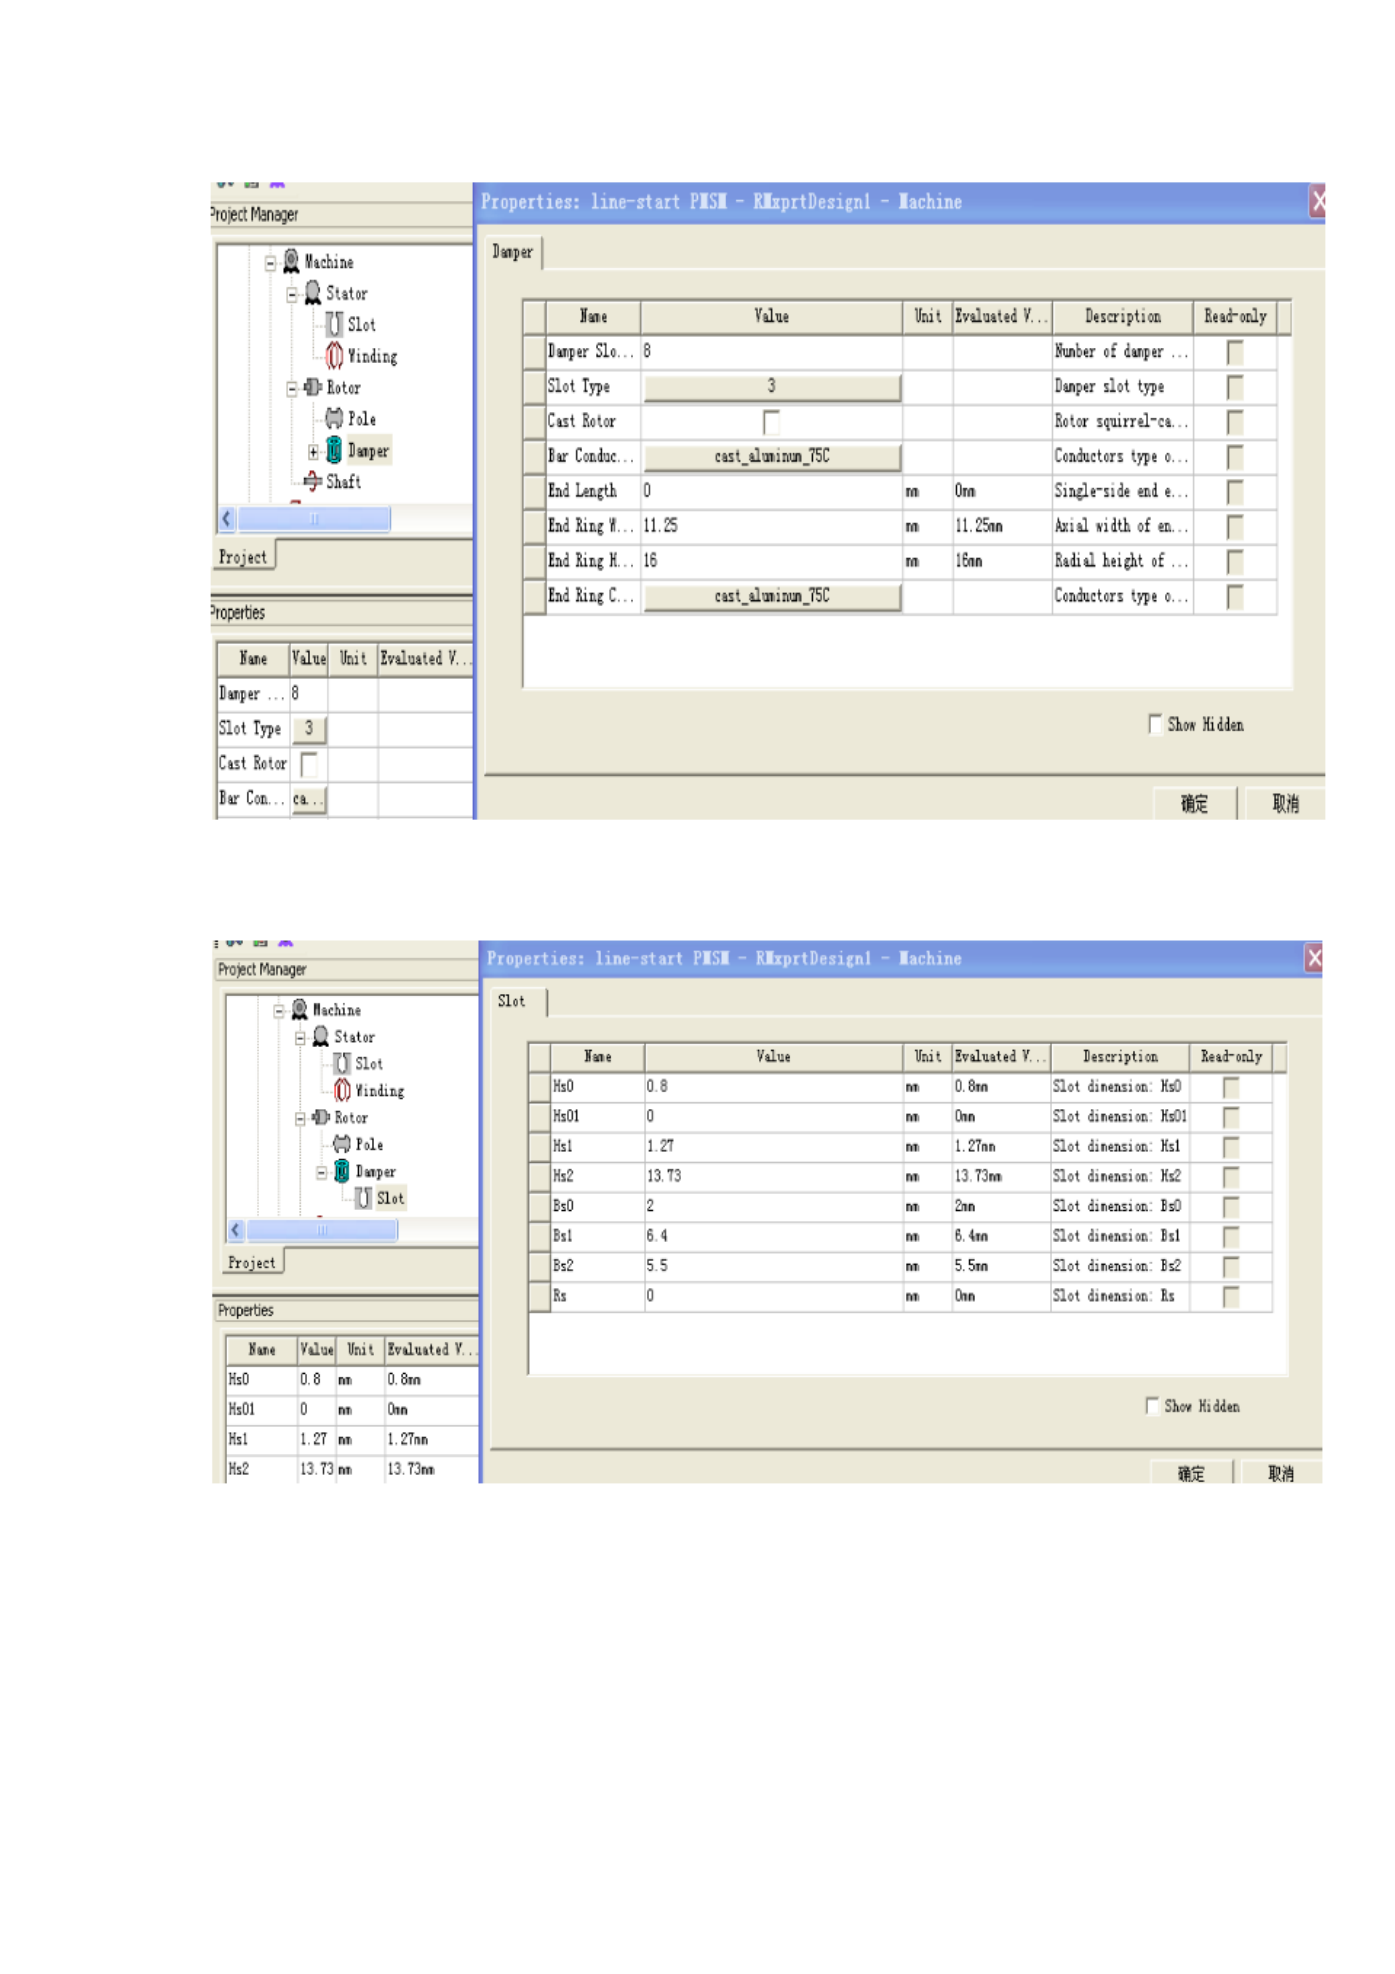Switch to Project tab in upper Project Manager
The height and width of the screenshot is (1974, 1395).
tap(243, 557)
